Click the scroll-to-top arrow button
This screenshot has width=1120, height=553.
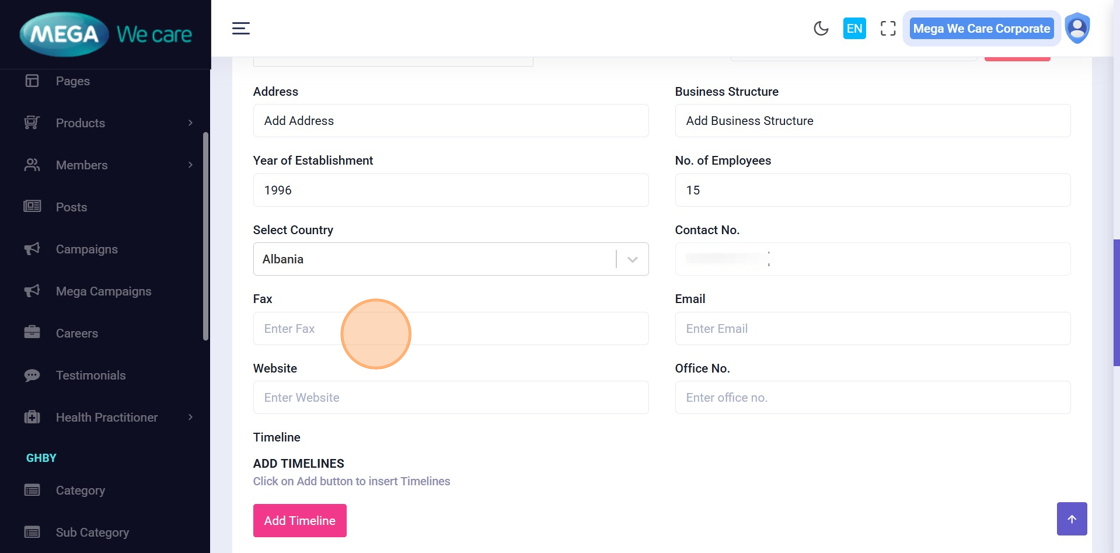tap(1071, 519)
